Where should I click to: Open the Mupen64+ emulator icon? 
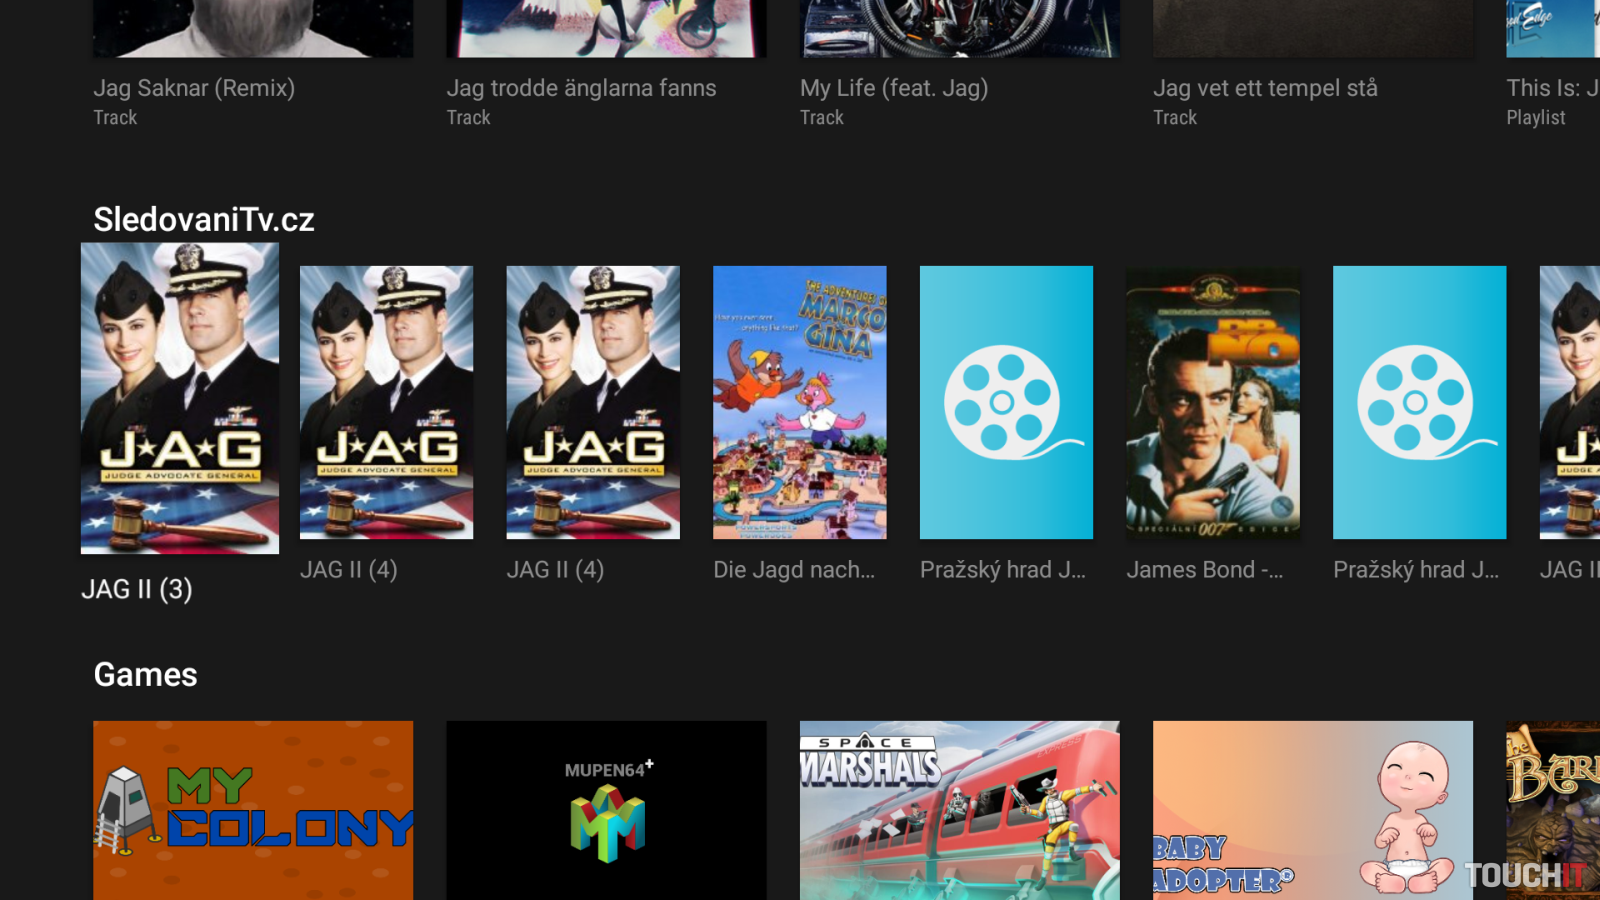point(606,810)
